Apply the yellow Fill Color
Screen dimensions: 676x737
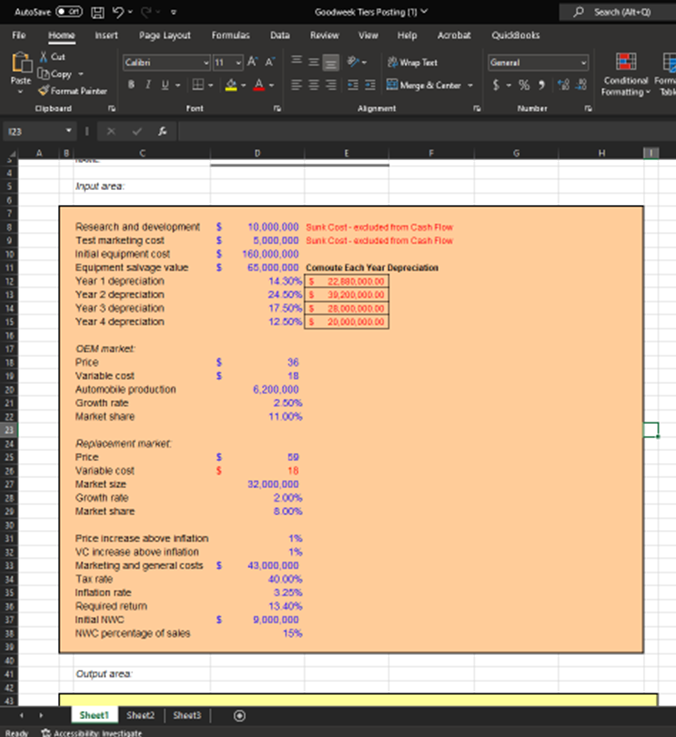(231, 85)
